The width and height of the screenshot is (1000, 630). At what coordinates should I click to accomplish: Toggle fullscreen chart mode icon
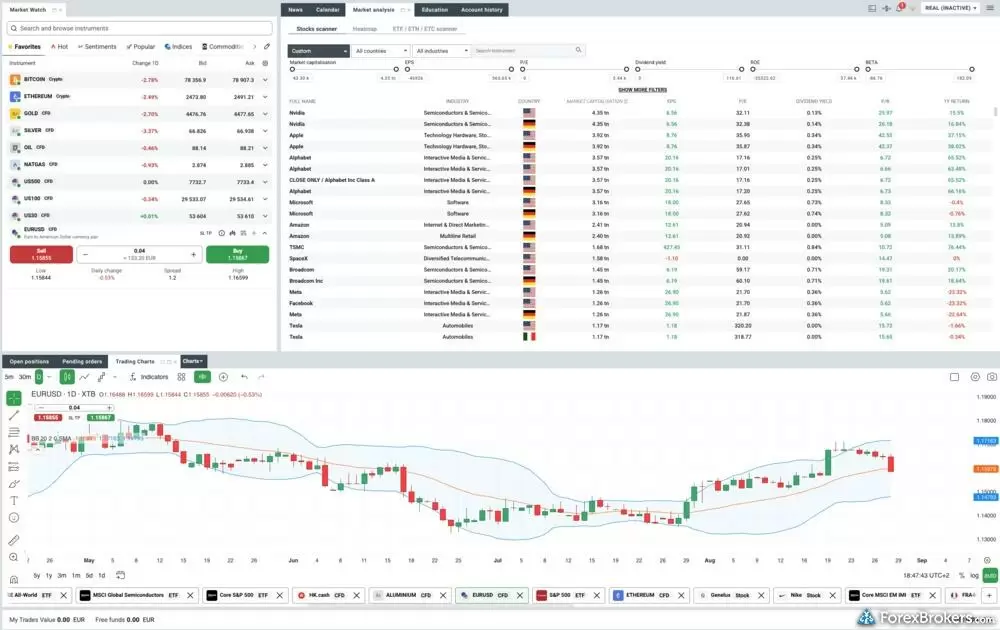pos(955,377)
